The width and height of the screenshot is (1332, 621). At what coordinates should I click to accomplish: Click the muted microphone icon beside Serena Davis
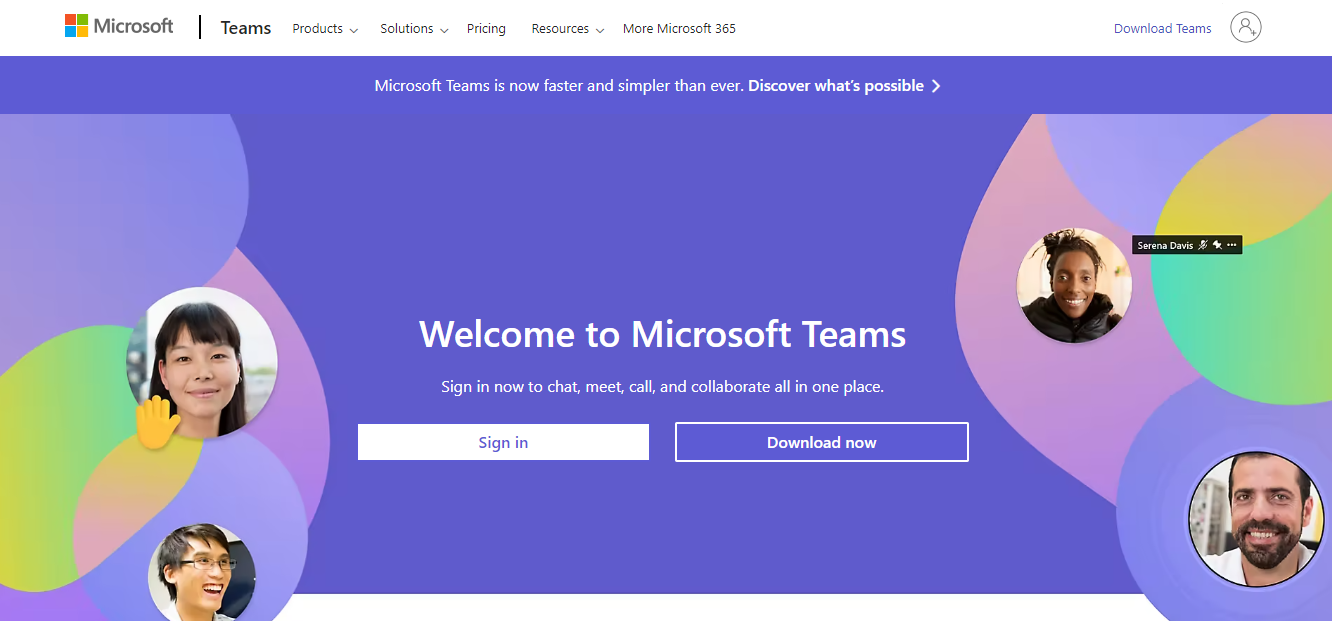(x=1203, y=245)
